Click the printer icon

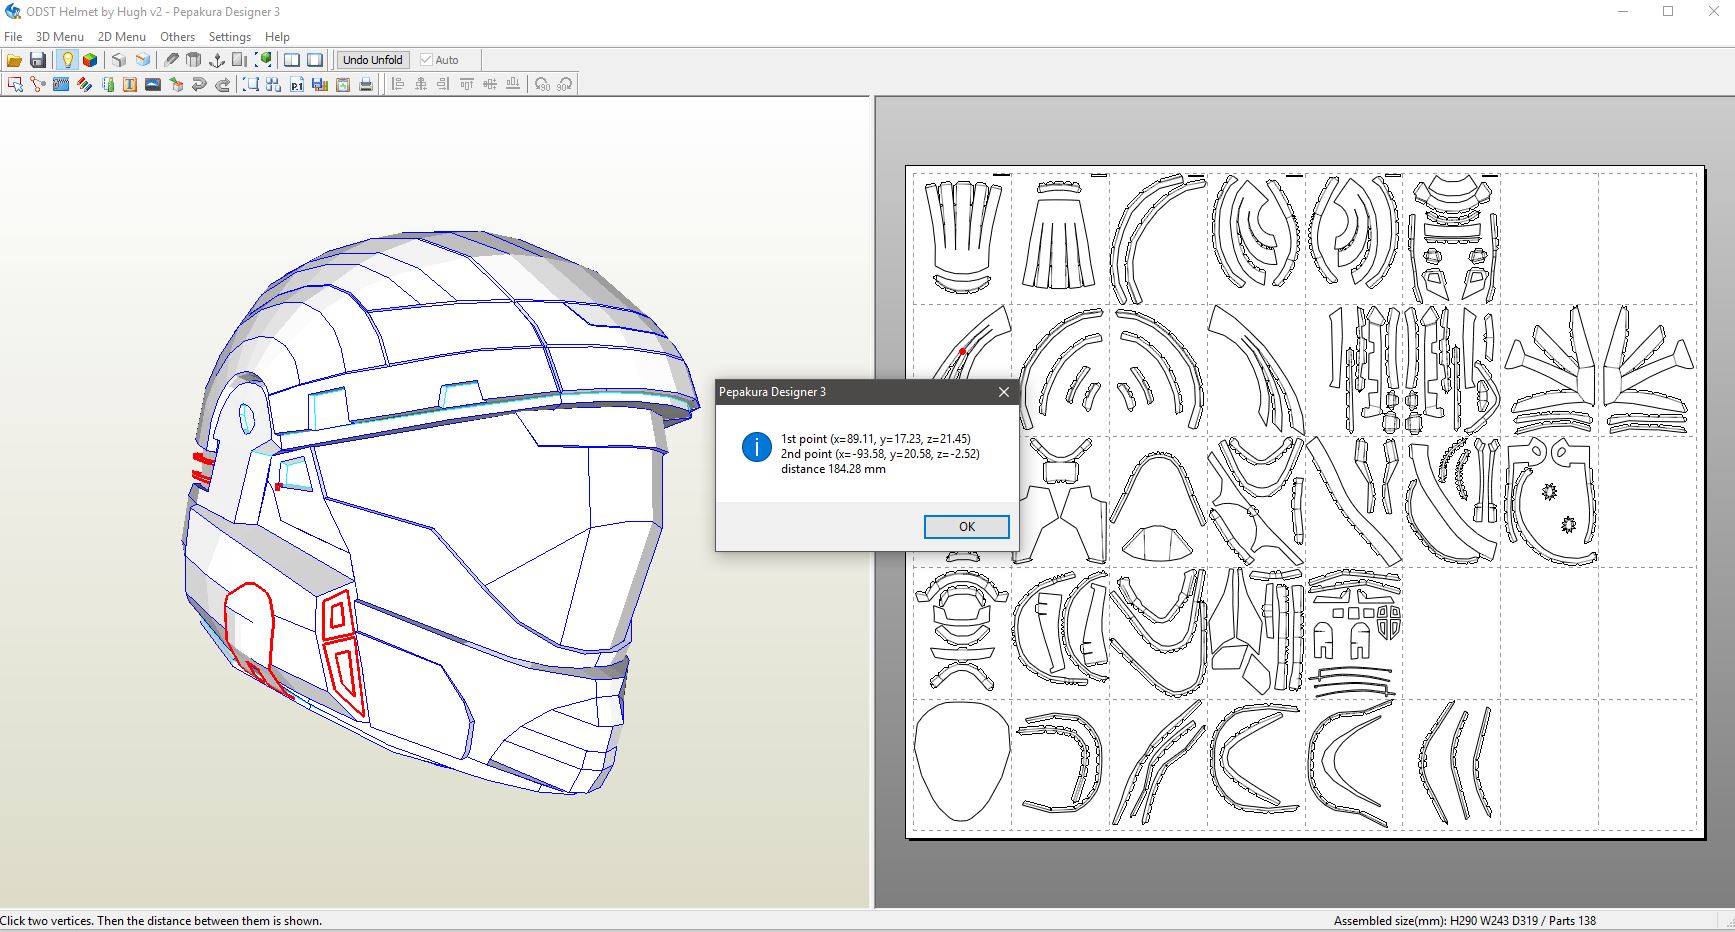[x=366, y=84]
